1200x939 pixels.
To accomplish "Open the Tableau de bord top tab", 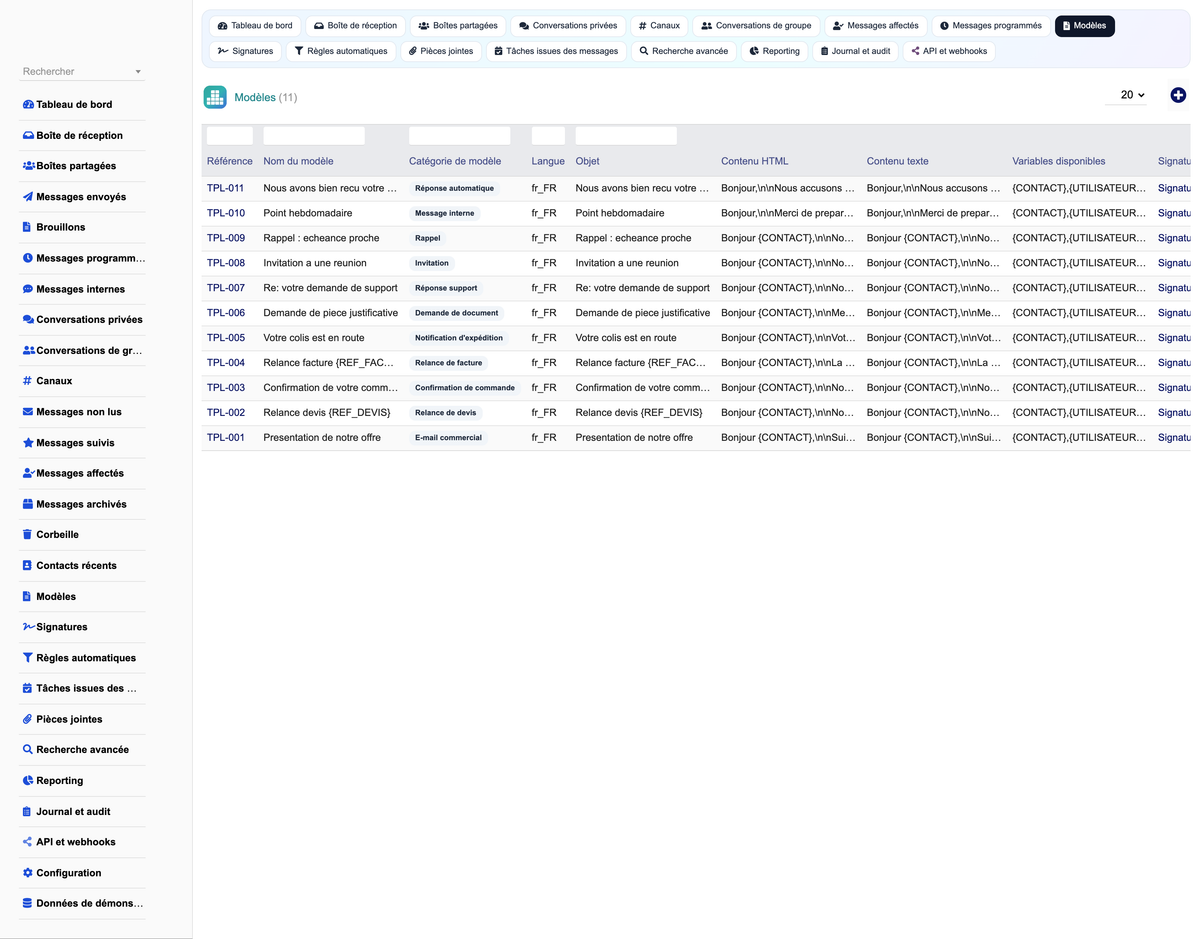I will pyautogui.click(x=255, y=26).
